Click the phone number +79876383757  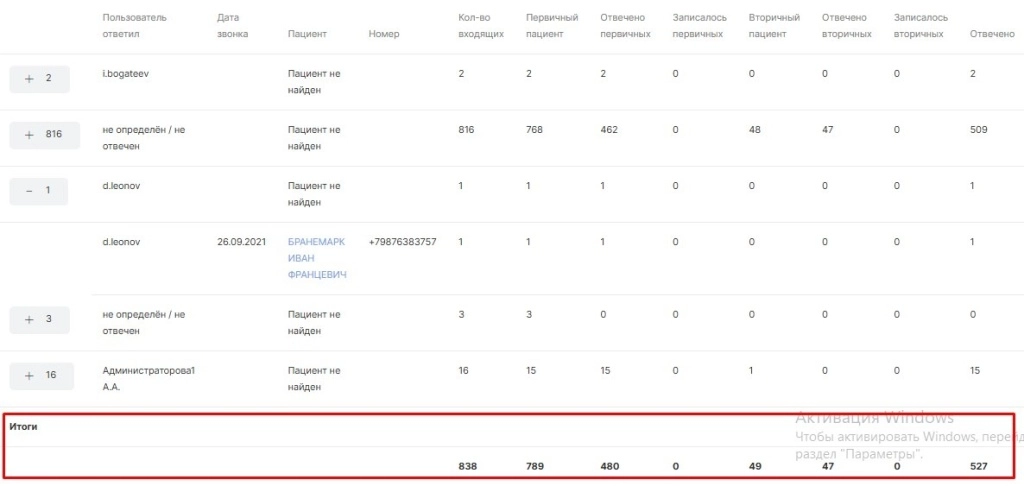402,242
